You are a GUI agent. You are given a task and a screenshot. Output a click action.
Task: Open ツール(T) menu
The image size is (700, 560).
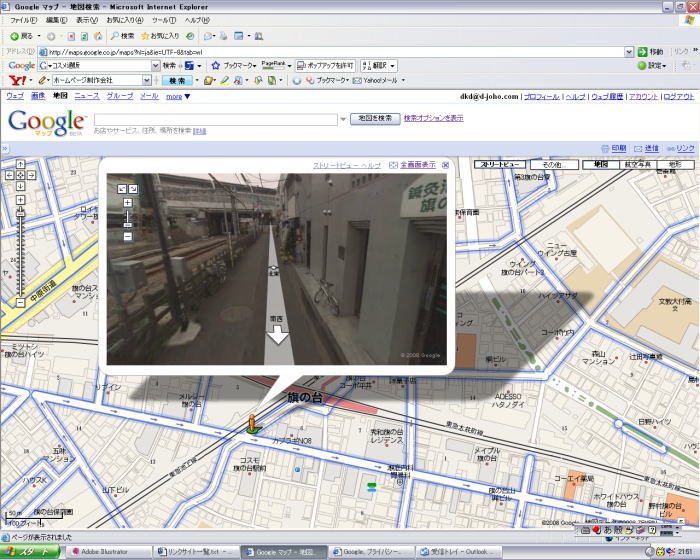click(163, 20)
